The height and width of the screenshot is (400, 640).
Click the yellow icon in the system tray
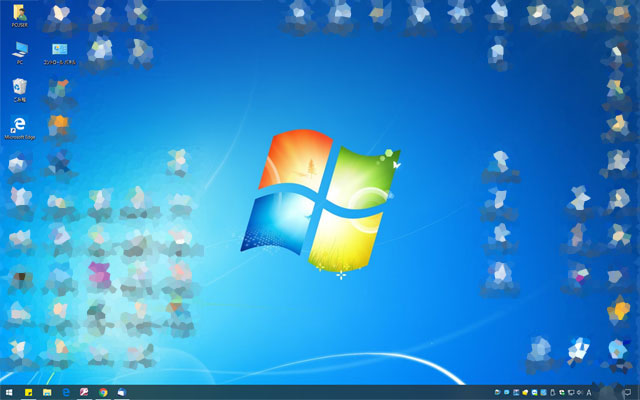(x=526, y=392)
